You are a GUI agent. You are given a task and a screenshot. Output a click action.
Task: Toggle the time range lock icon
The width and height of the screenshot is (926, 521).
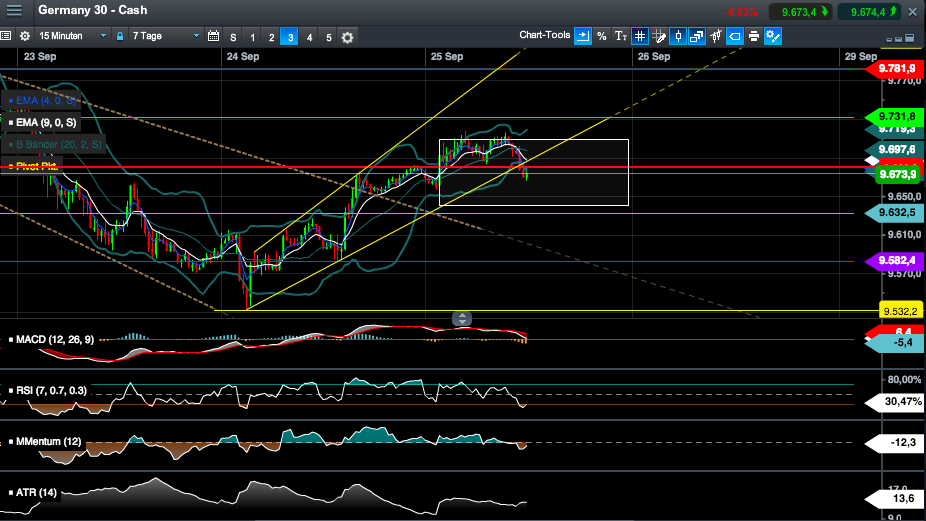pyautogui.click(x=120, y=36)
